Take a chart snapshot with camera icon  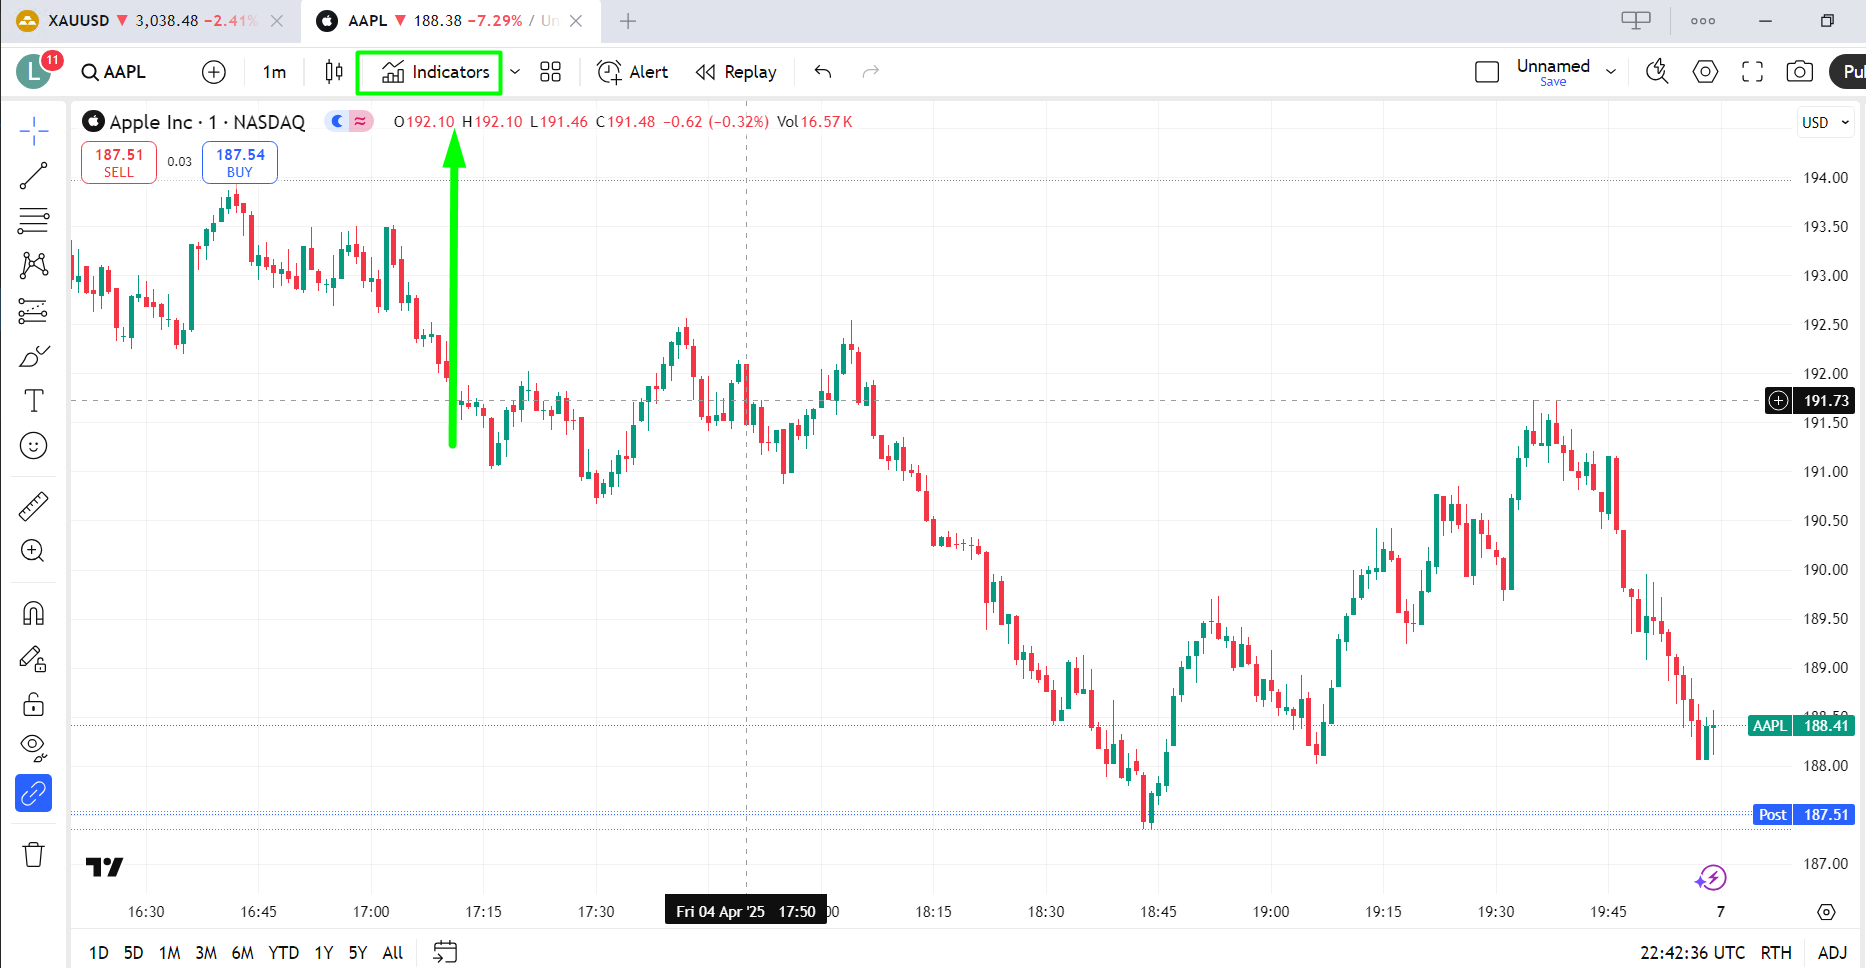[1799, 72]
